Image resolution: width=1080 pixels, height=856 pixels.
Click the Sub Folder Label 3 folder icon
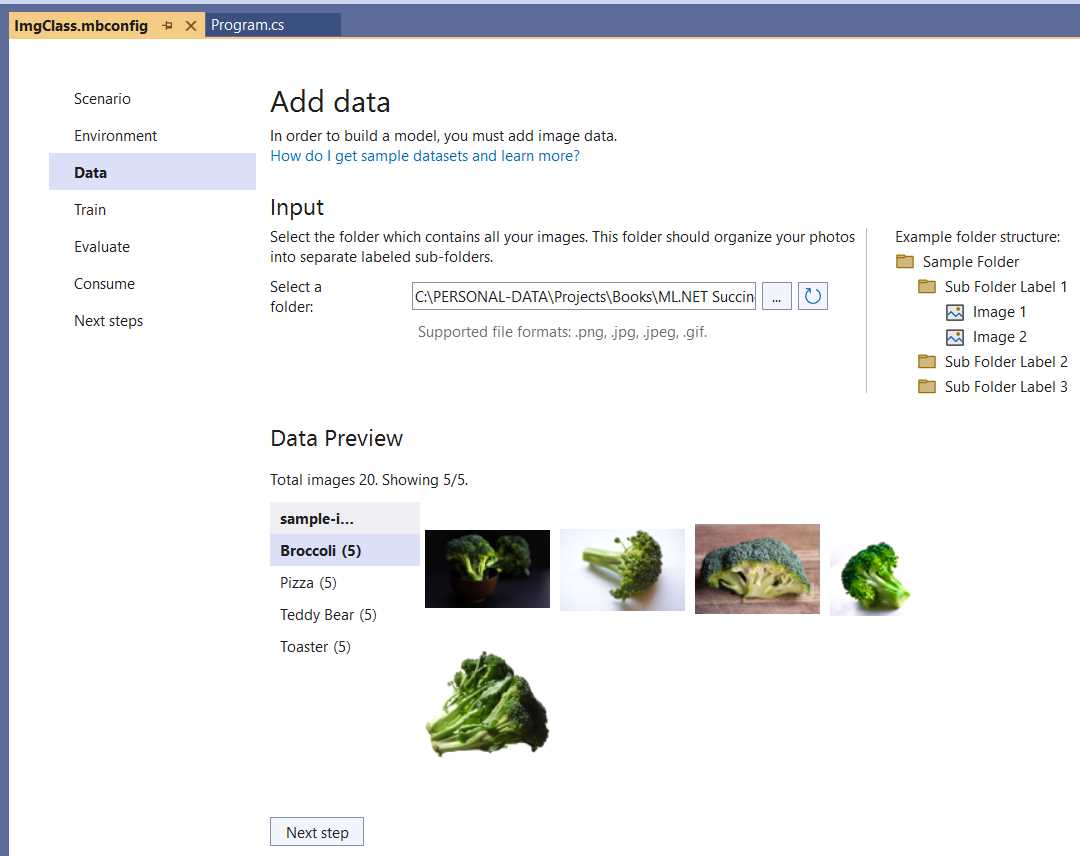tap(927, 386)
